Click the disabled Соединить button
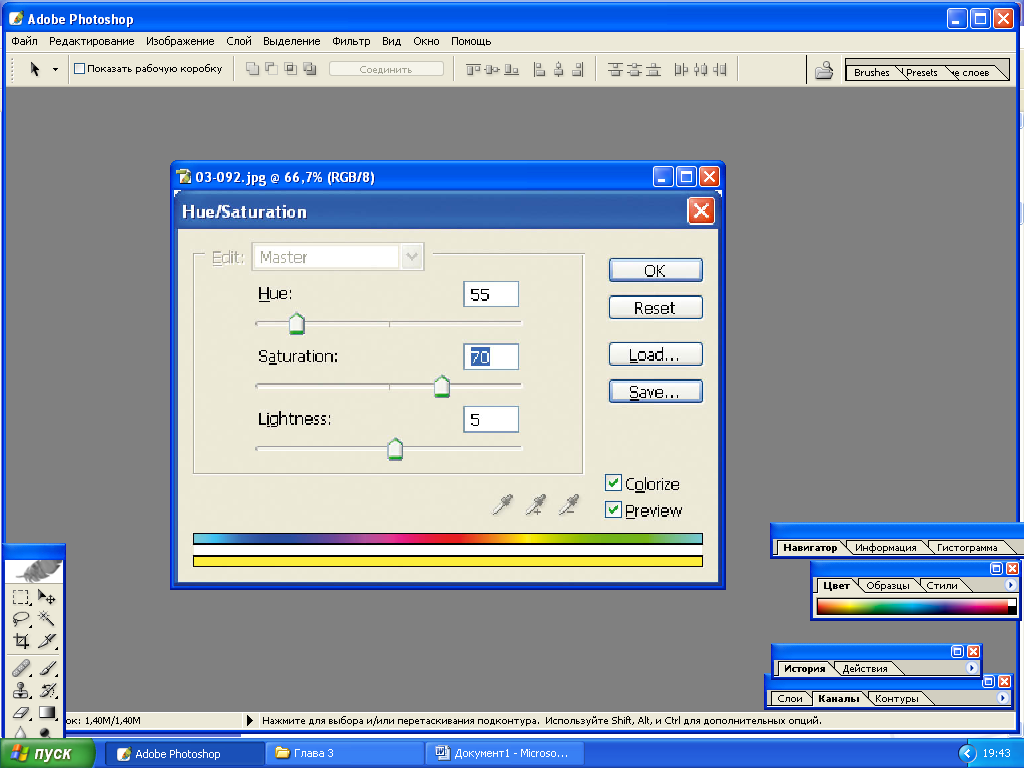The image size is (1024, 768). [386, 69]
